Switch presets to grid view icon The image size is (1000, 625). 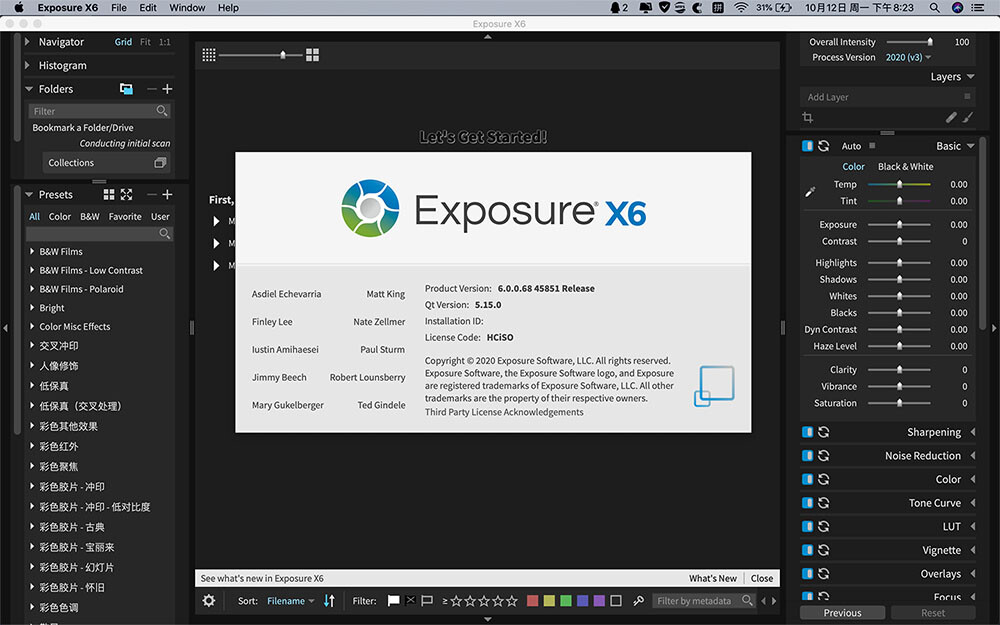pyautogui.click(x=109, y=195)
